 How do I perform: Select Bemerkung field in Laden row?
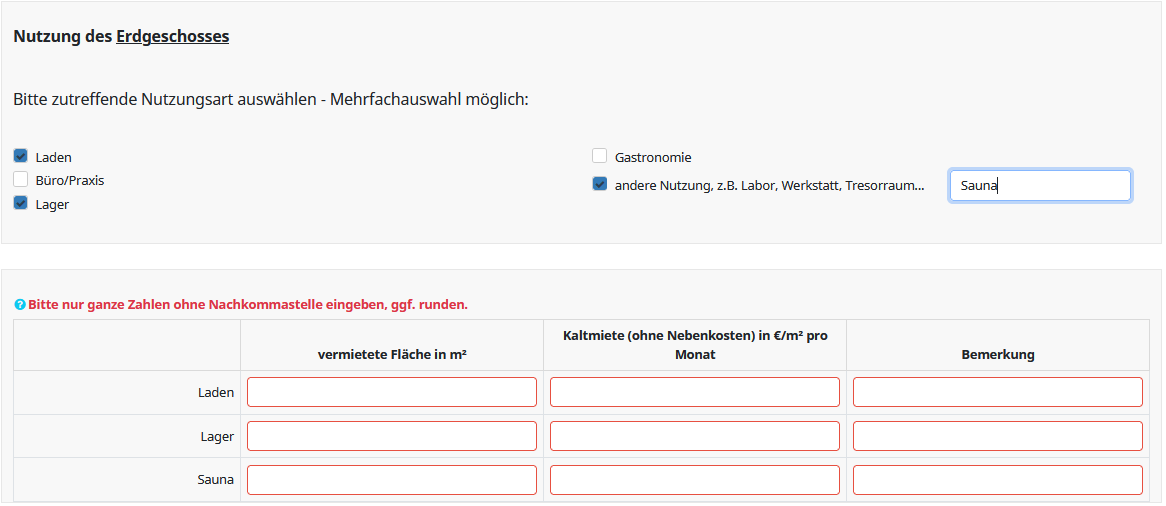click(998, 392)
